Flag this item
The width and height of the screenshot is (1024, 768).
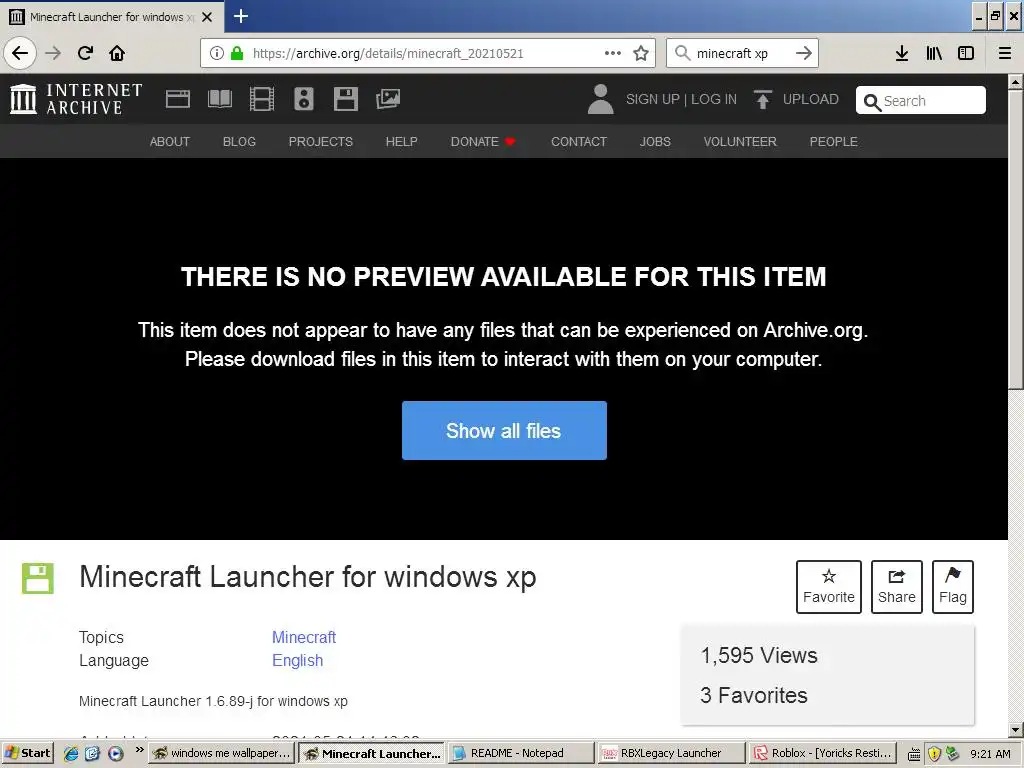pyautogui.click(x=953, y=586)
